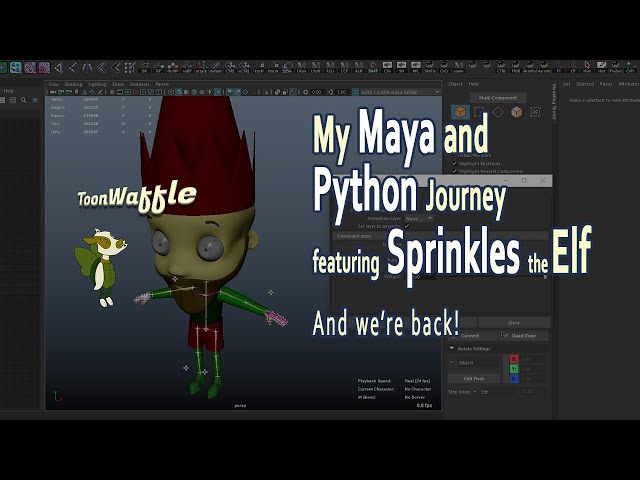Open the Modeling Toolkit vertical tab
640x480 pixels.
pos(554,101)
